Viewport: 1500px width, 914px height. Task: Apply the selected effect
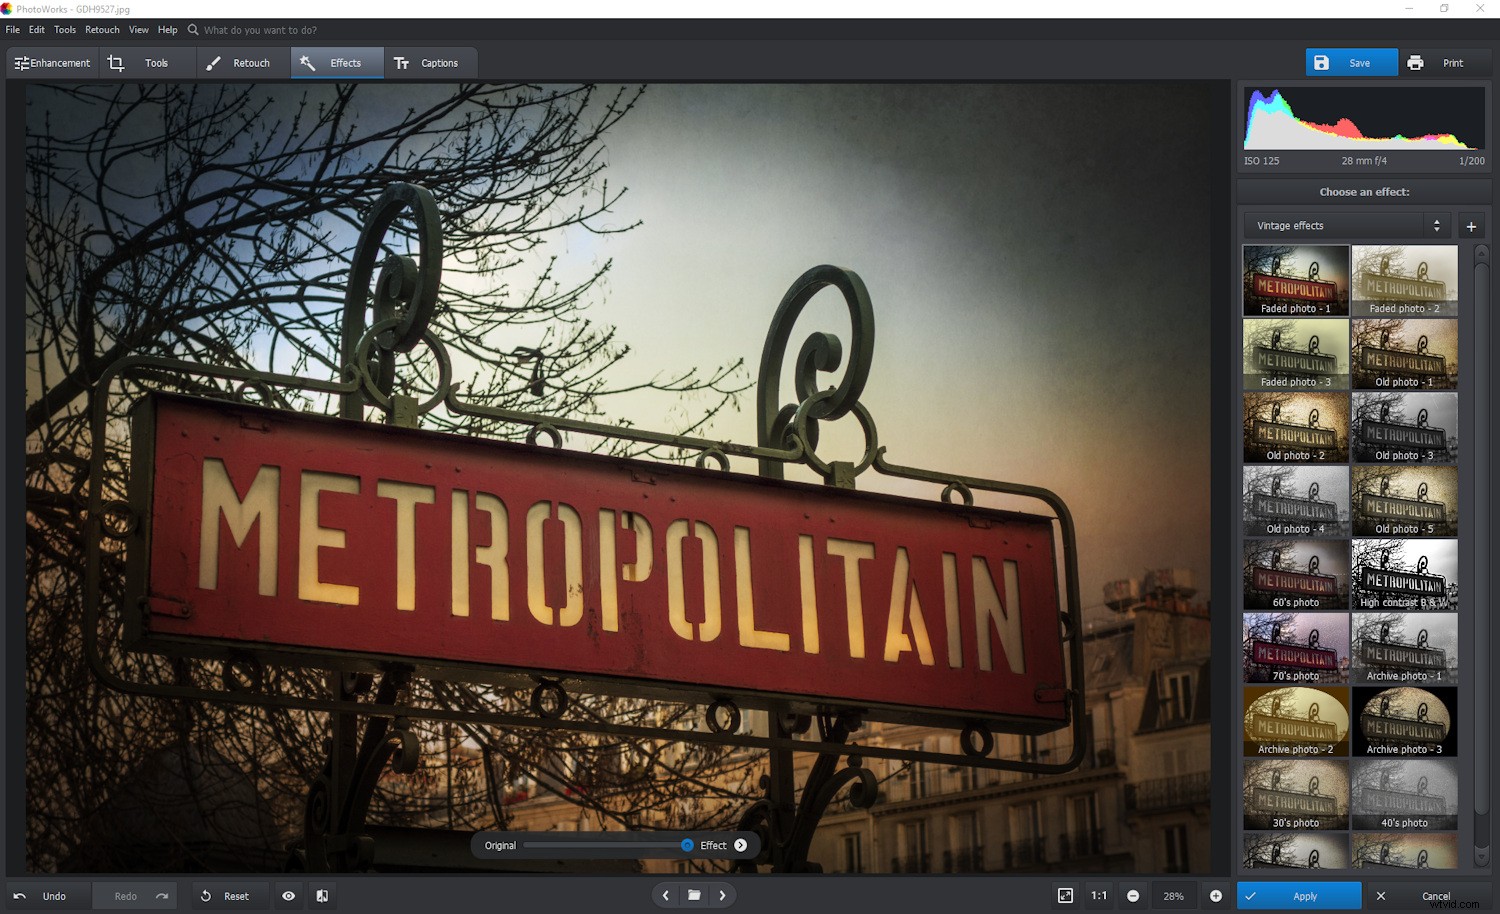coord(1298,895)
